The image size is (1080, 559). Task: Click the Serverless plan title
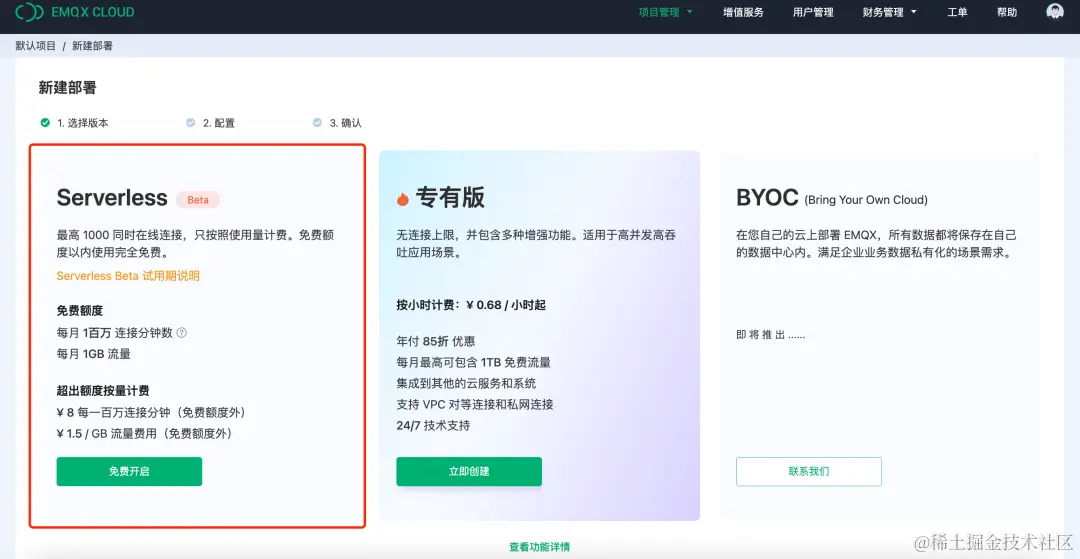(x=112, y=198)
